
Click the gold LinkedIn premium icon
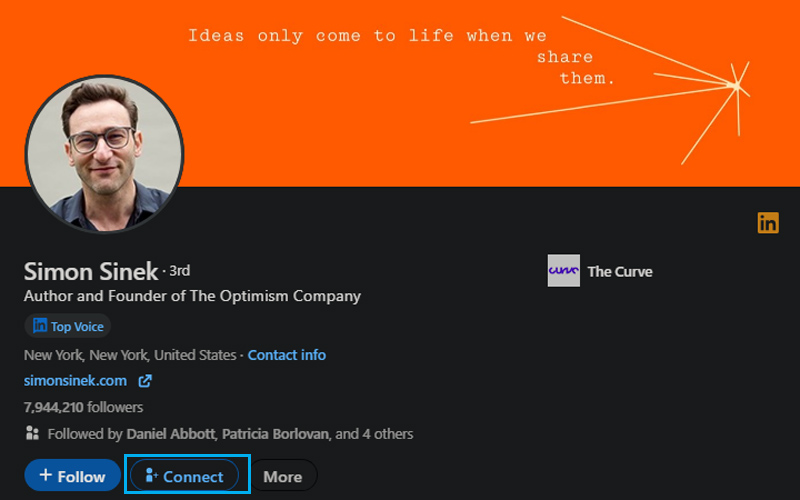point(768,223)
